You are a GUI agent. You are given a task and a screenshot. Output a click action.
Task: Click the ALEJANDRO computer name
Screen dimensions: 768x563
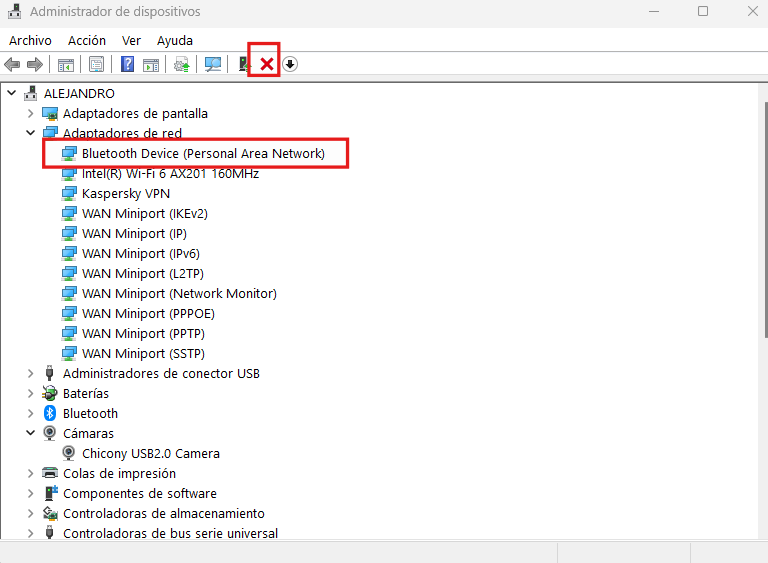pyautogui.click(x=79, y=93)
